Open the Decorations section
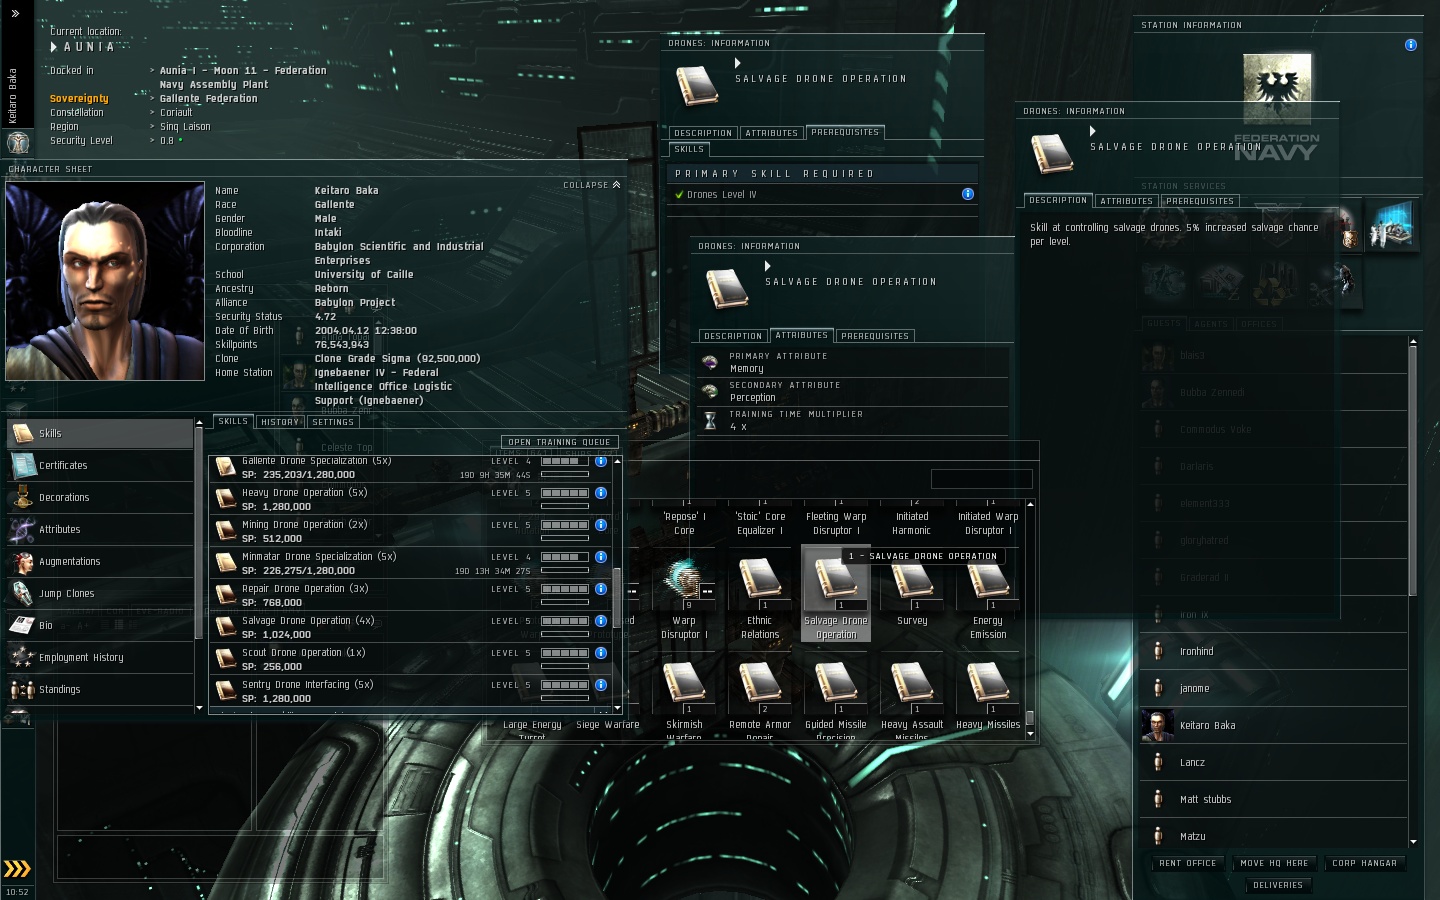The height and width of the screenshot is (900, 1440). (100, 497)
